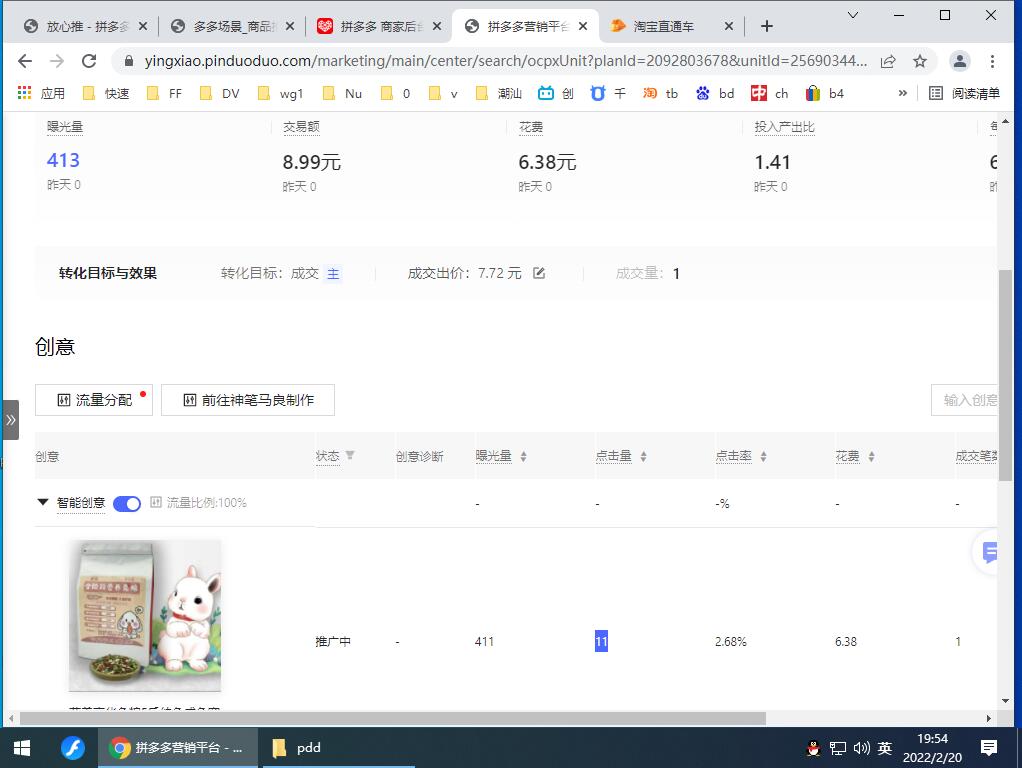This screenshot has width=1022, height=768.
Task: Open the wg1 bookmark folder
Action: point(281,93)
